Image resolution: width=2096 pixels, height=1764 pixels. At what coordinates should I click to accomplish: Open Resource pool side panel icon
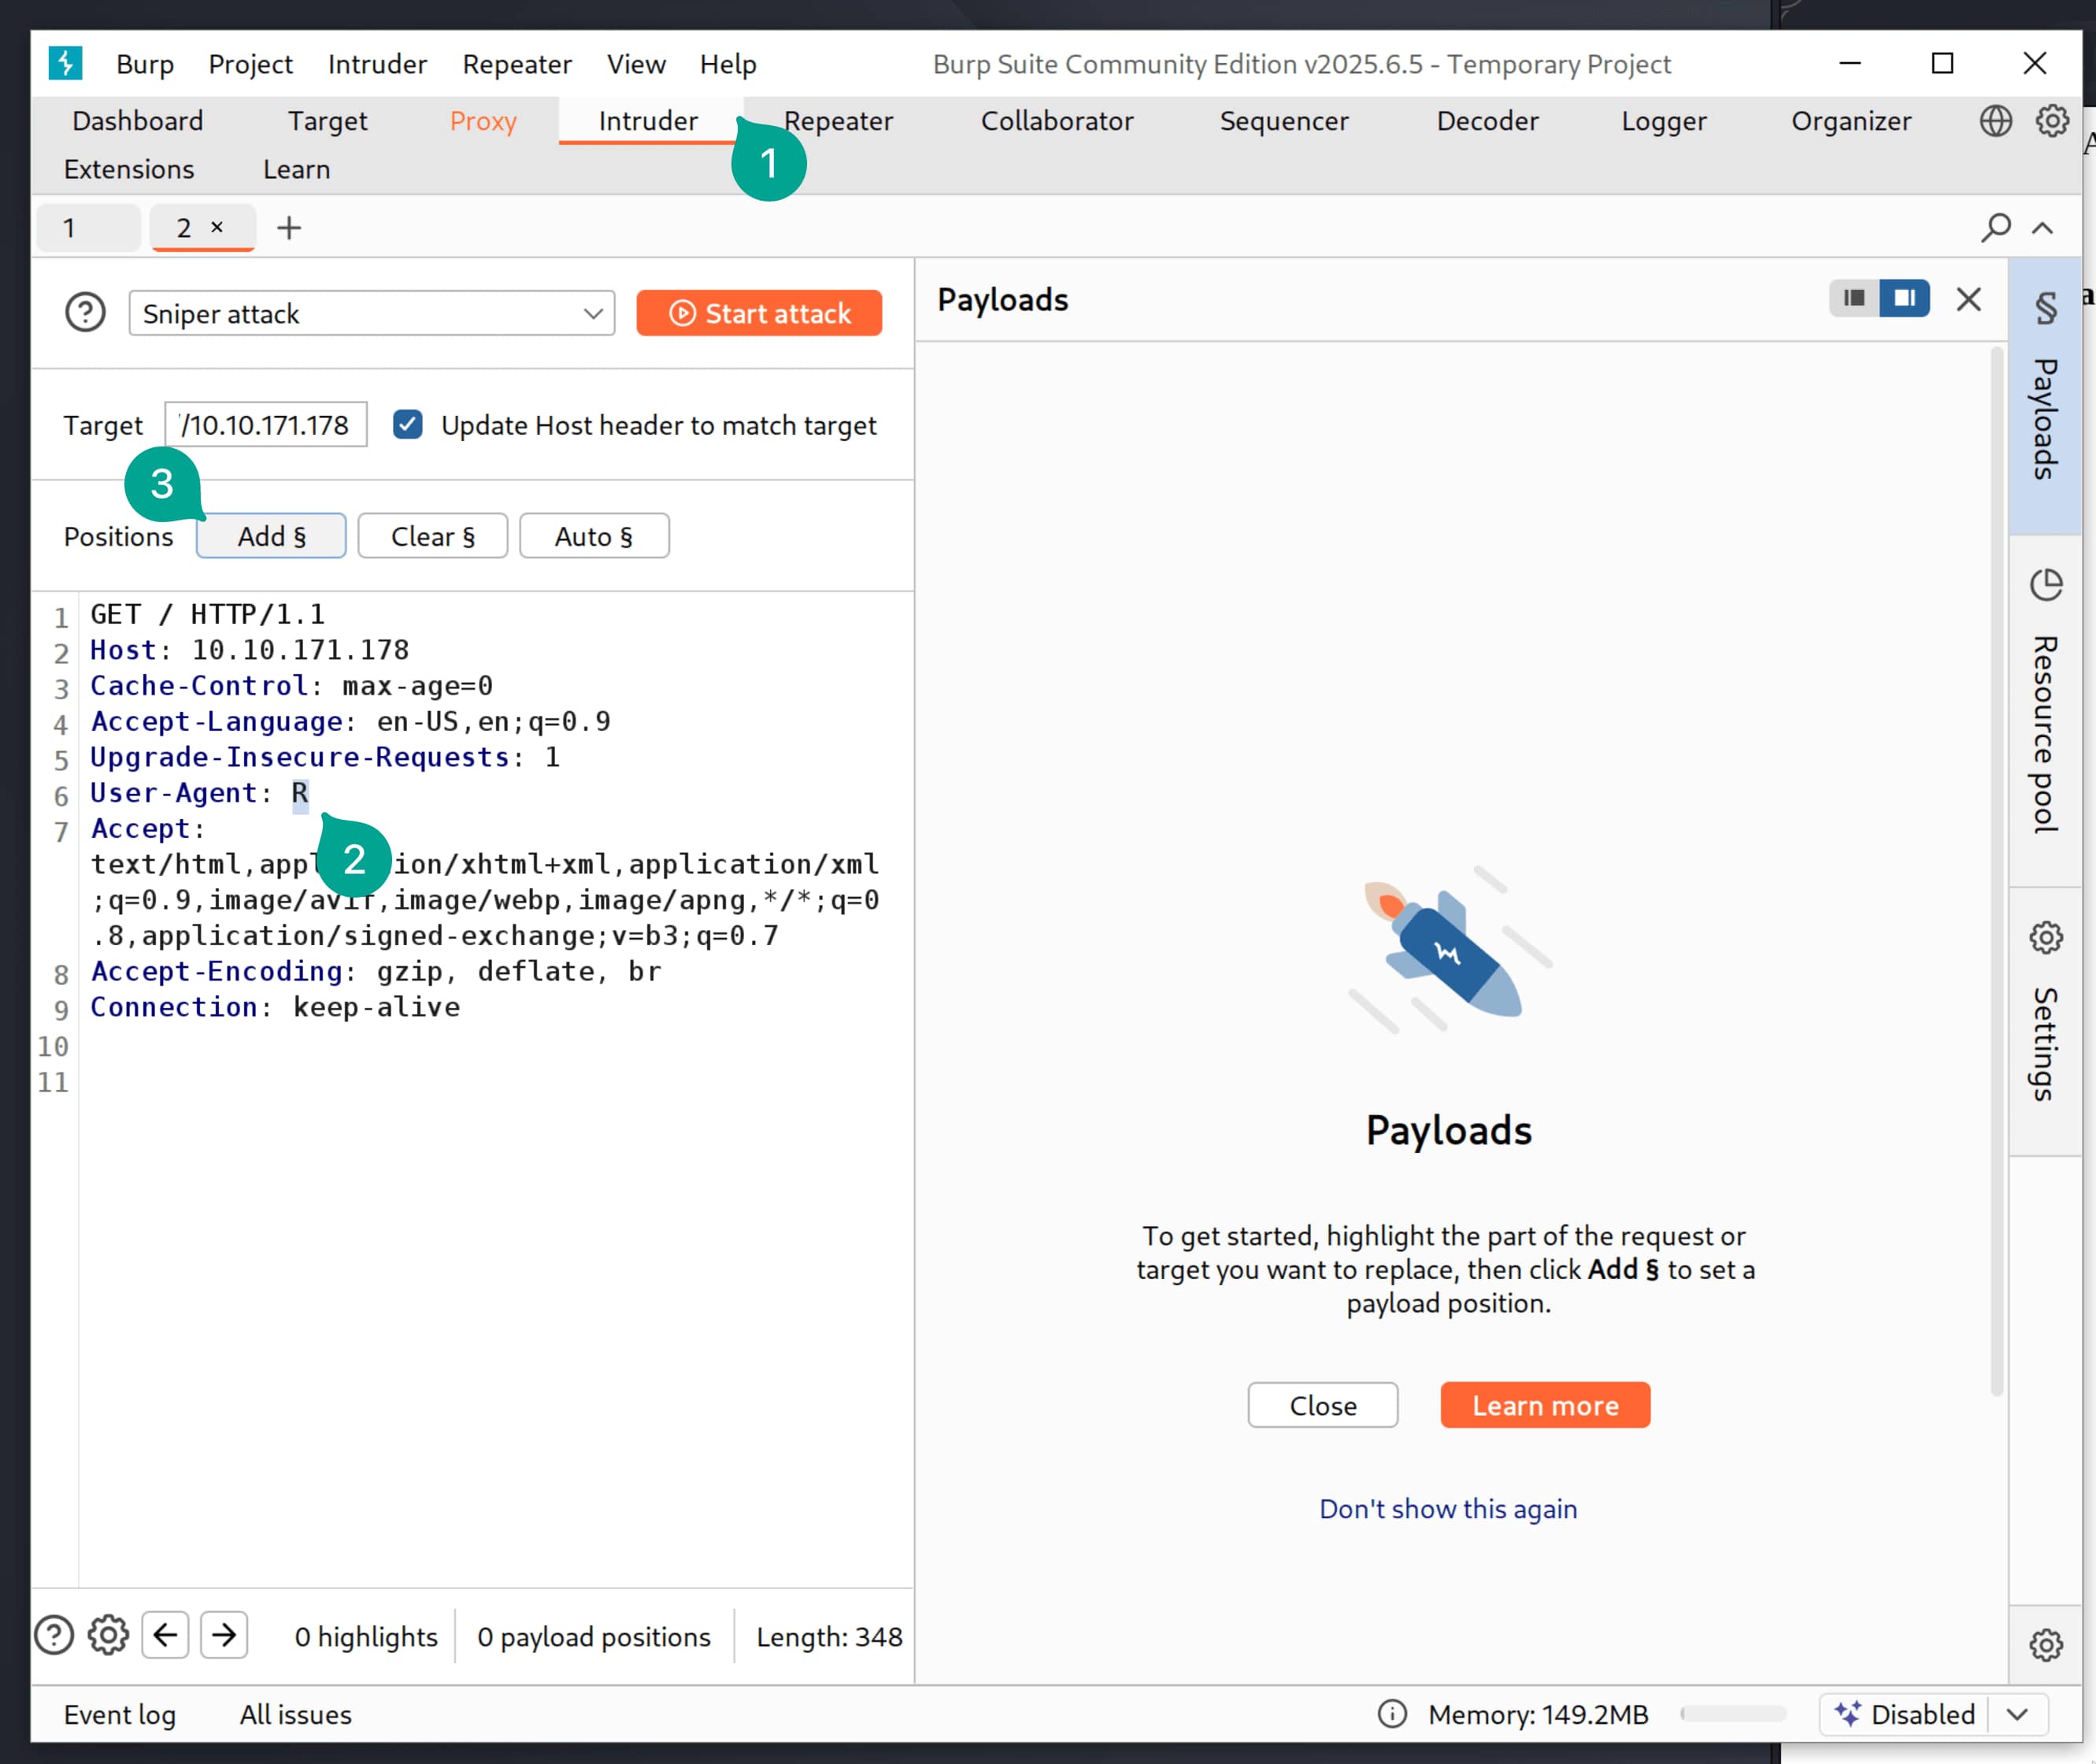click(x=2046, y=585)
